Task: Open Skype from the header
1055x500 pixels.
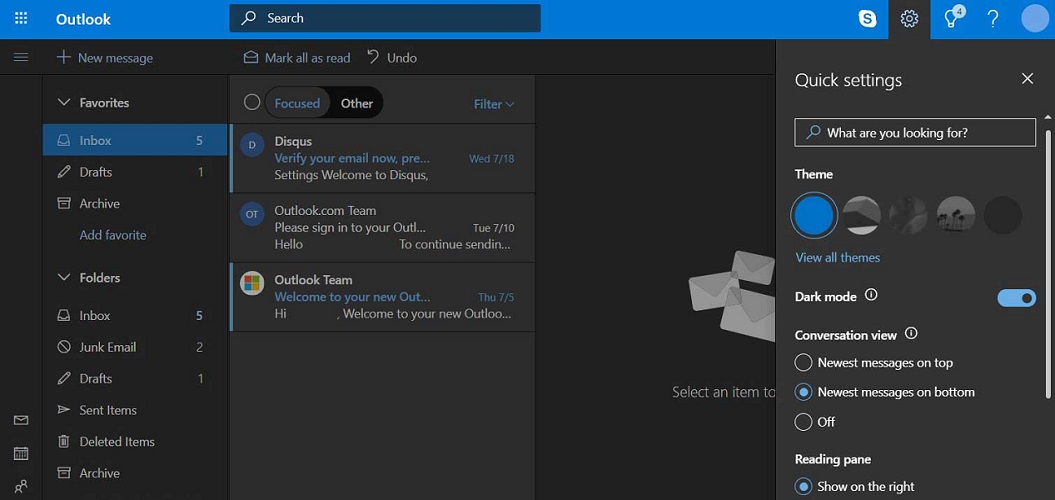Action: click(x=868, y=19)
